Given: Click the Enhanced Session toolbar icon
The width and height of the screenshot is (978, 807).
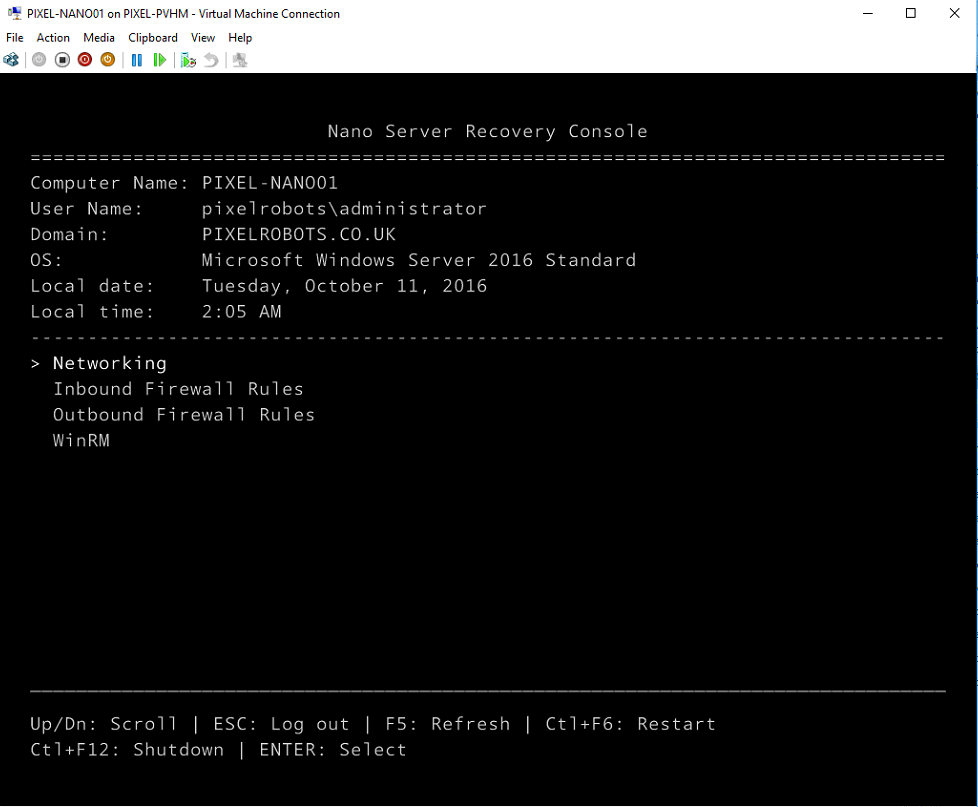Looking at the screenshot, I should click(240, 60).
